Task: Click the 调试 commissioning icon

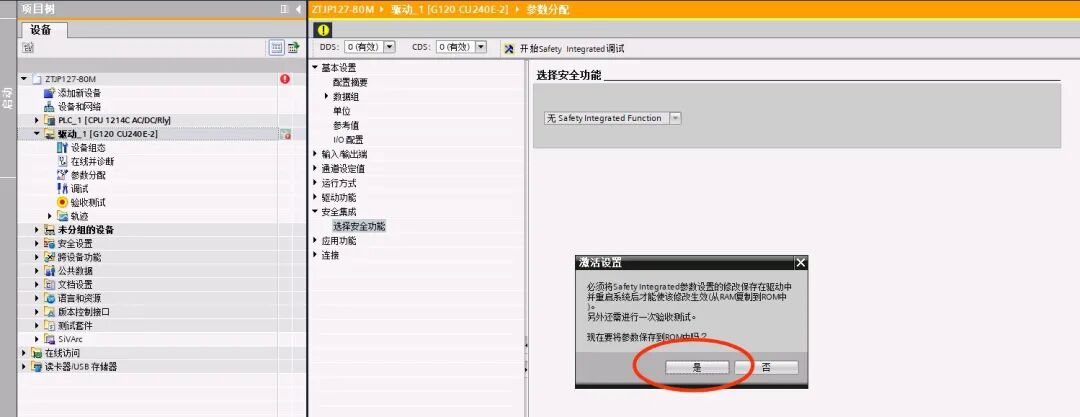Action: (62, 188)
